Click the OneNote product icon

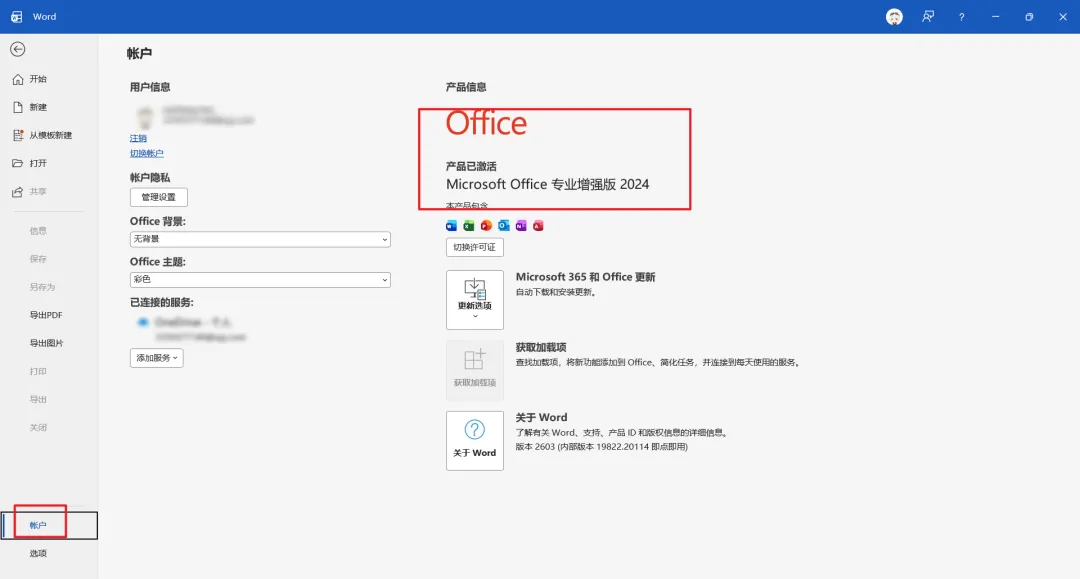pos(521,226)
